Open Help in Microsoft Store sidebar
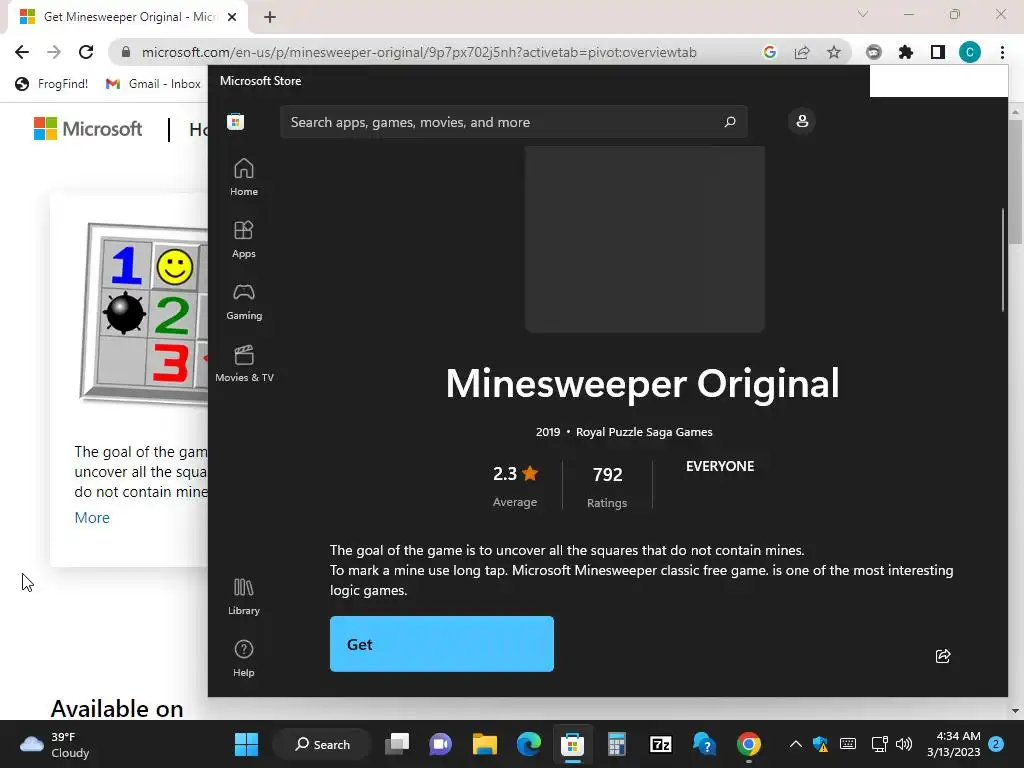The image size is (1024, 768). pyautogui.click(x=244, y=658)
